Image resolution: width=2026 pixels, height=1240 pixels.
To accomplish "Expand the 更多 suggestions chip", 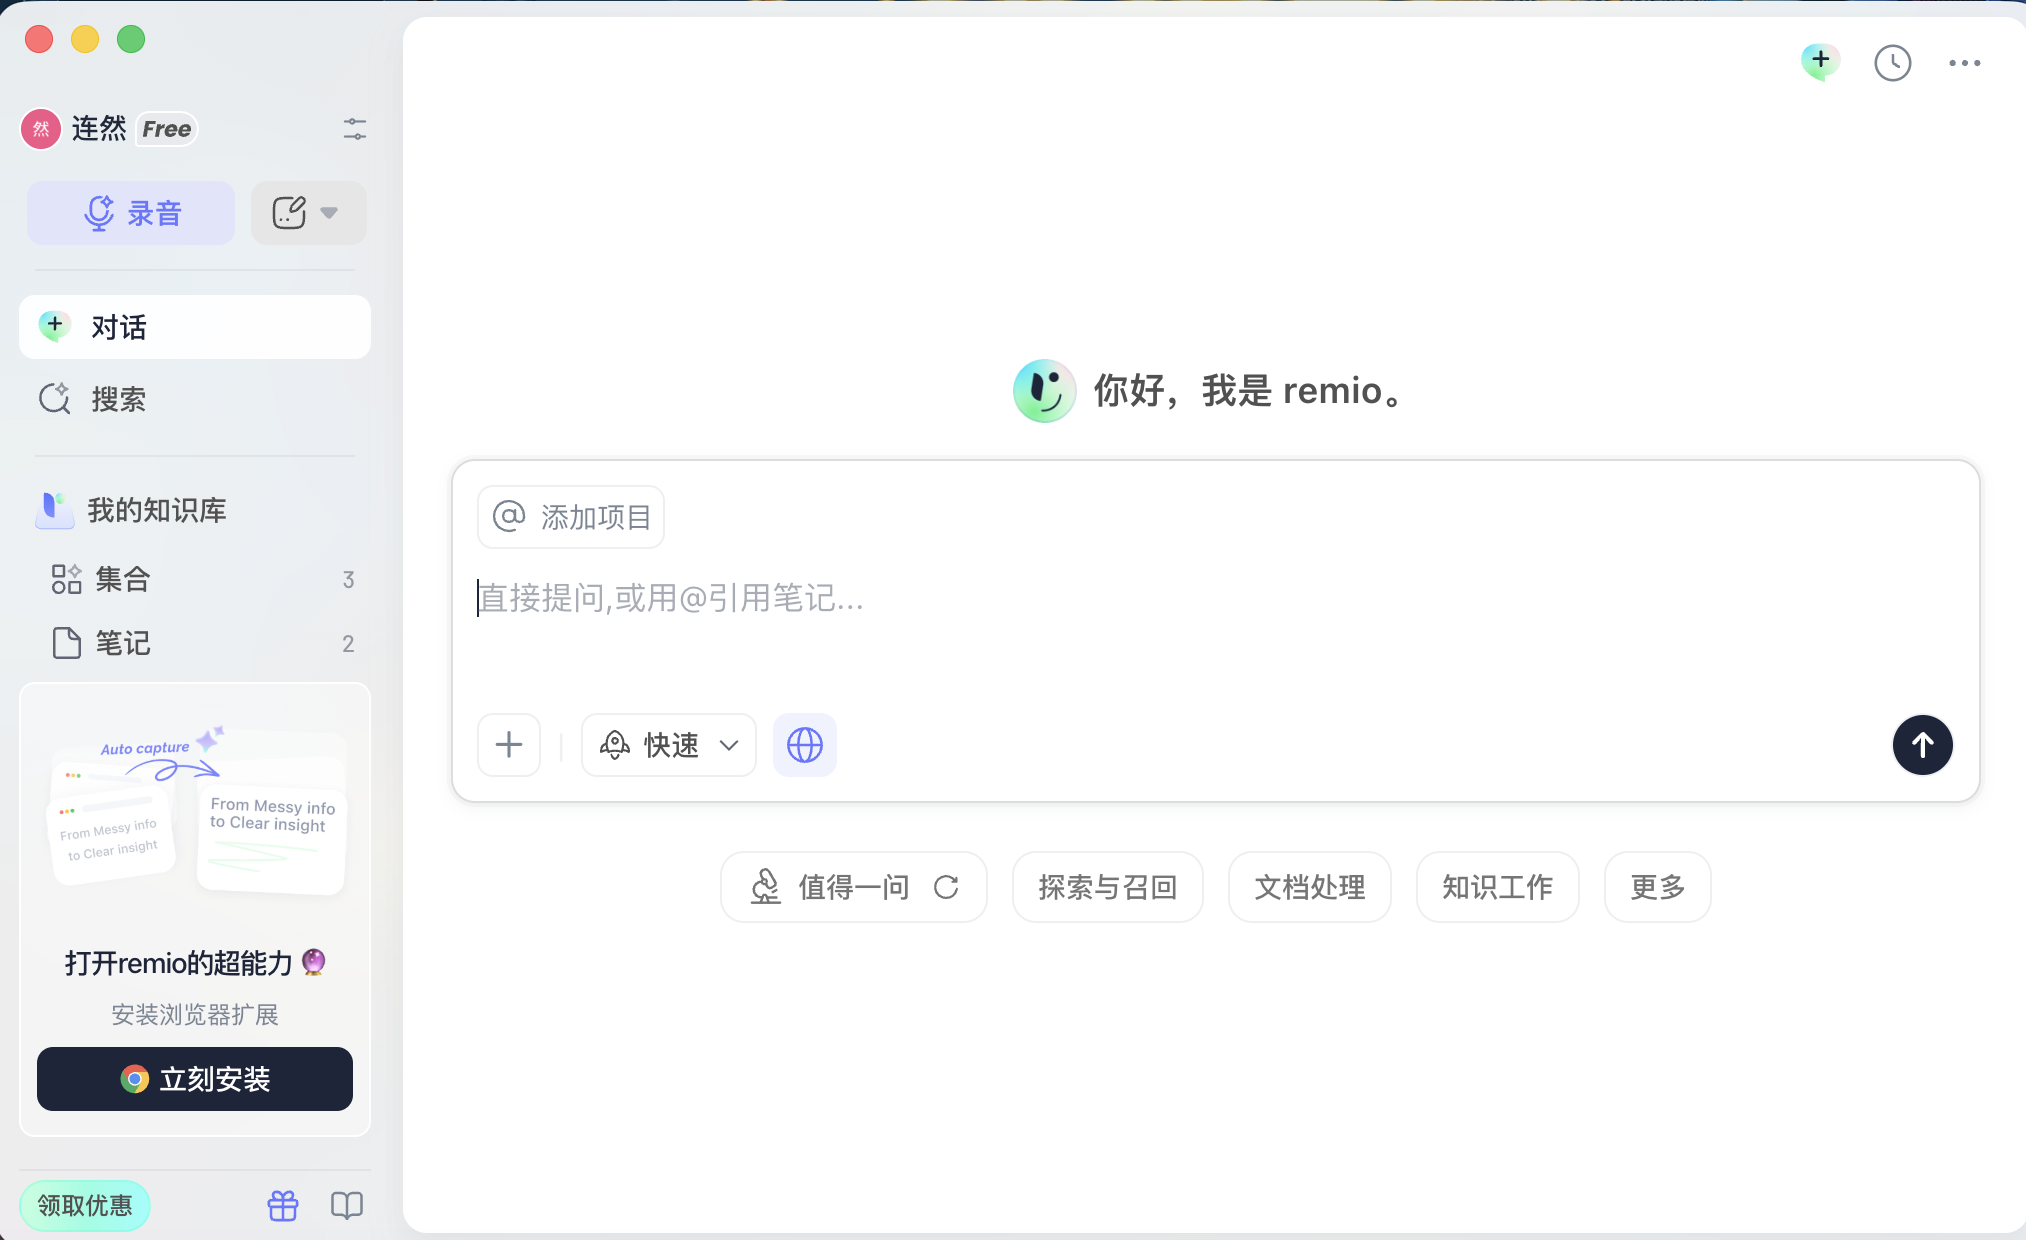I will pos(1657,887).
